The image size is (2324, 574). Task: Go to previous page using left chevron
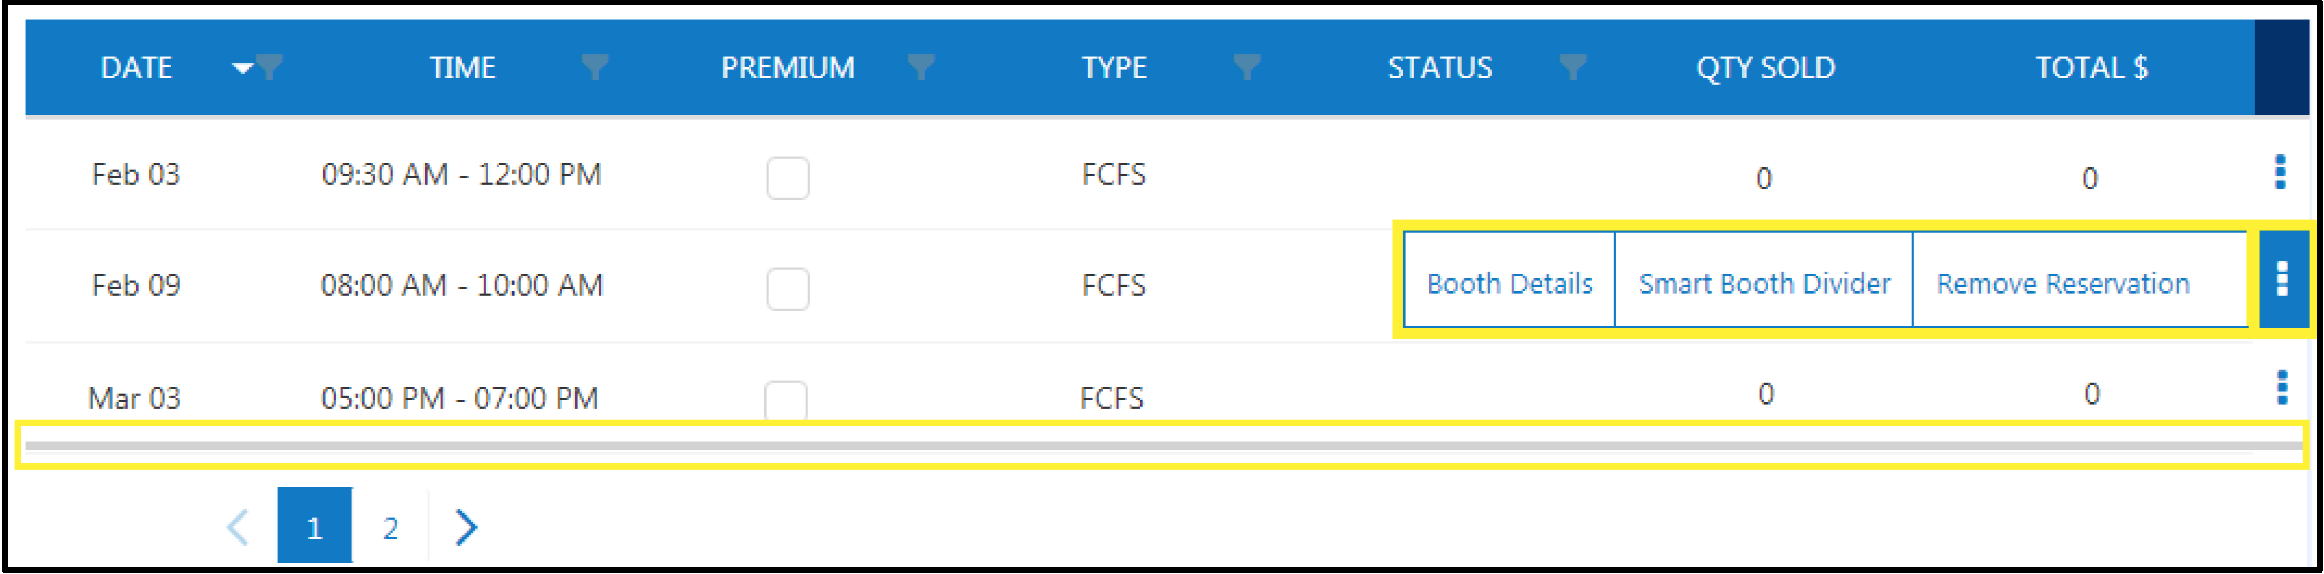[238, 527]
